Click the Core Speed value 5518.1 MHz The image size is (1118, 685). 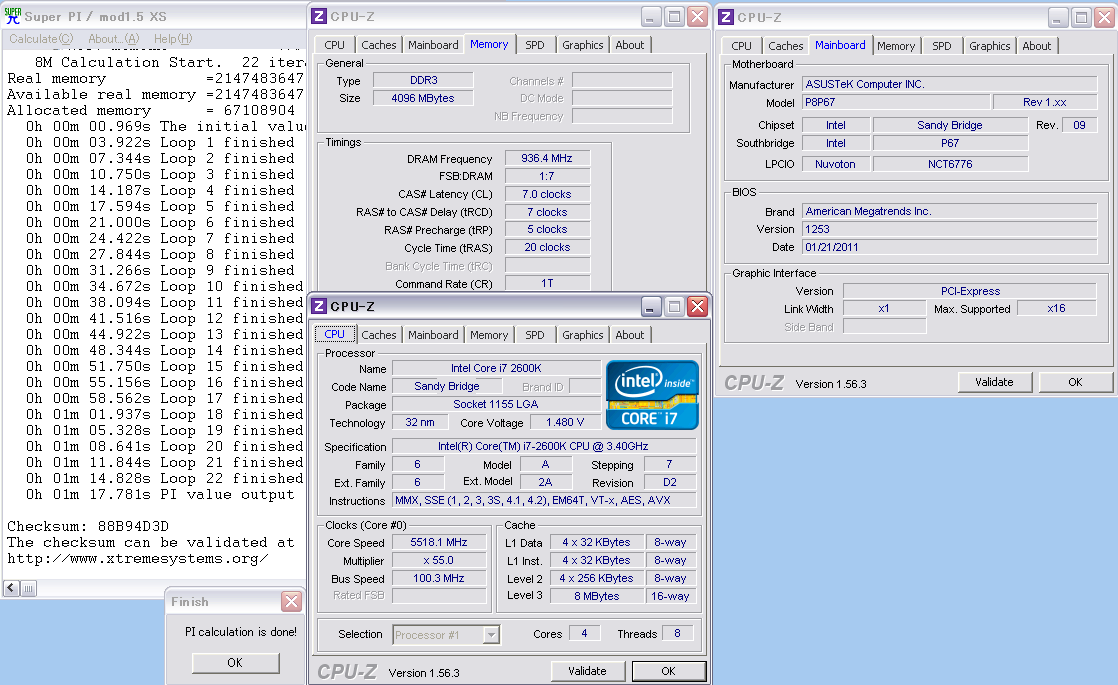click(x=439, y=542)
